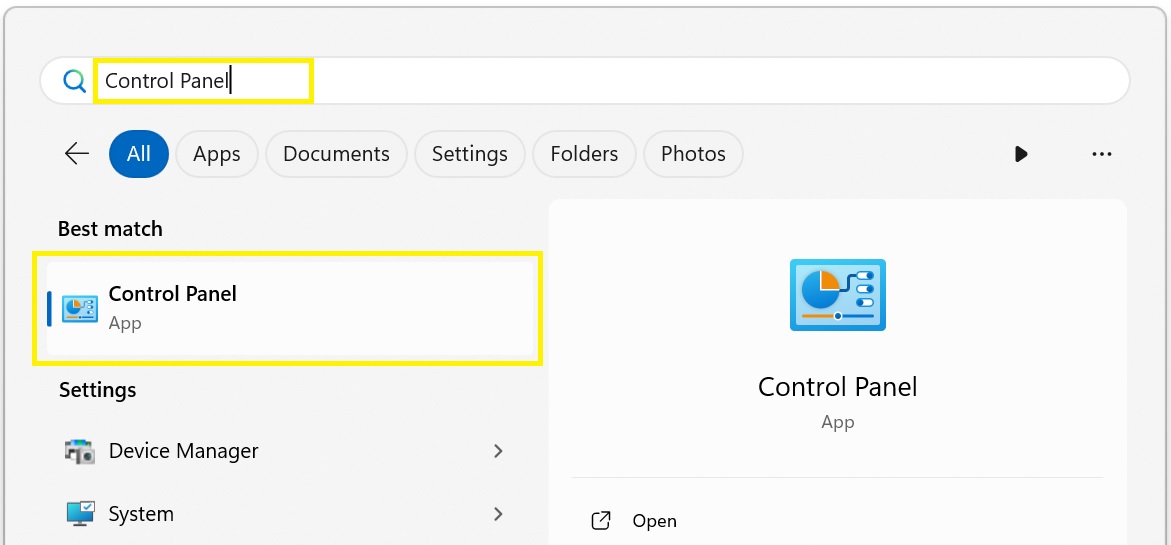Select the All filter tab
Screen dimensions: 1171x545
[x=139, y=154]
